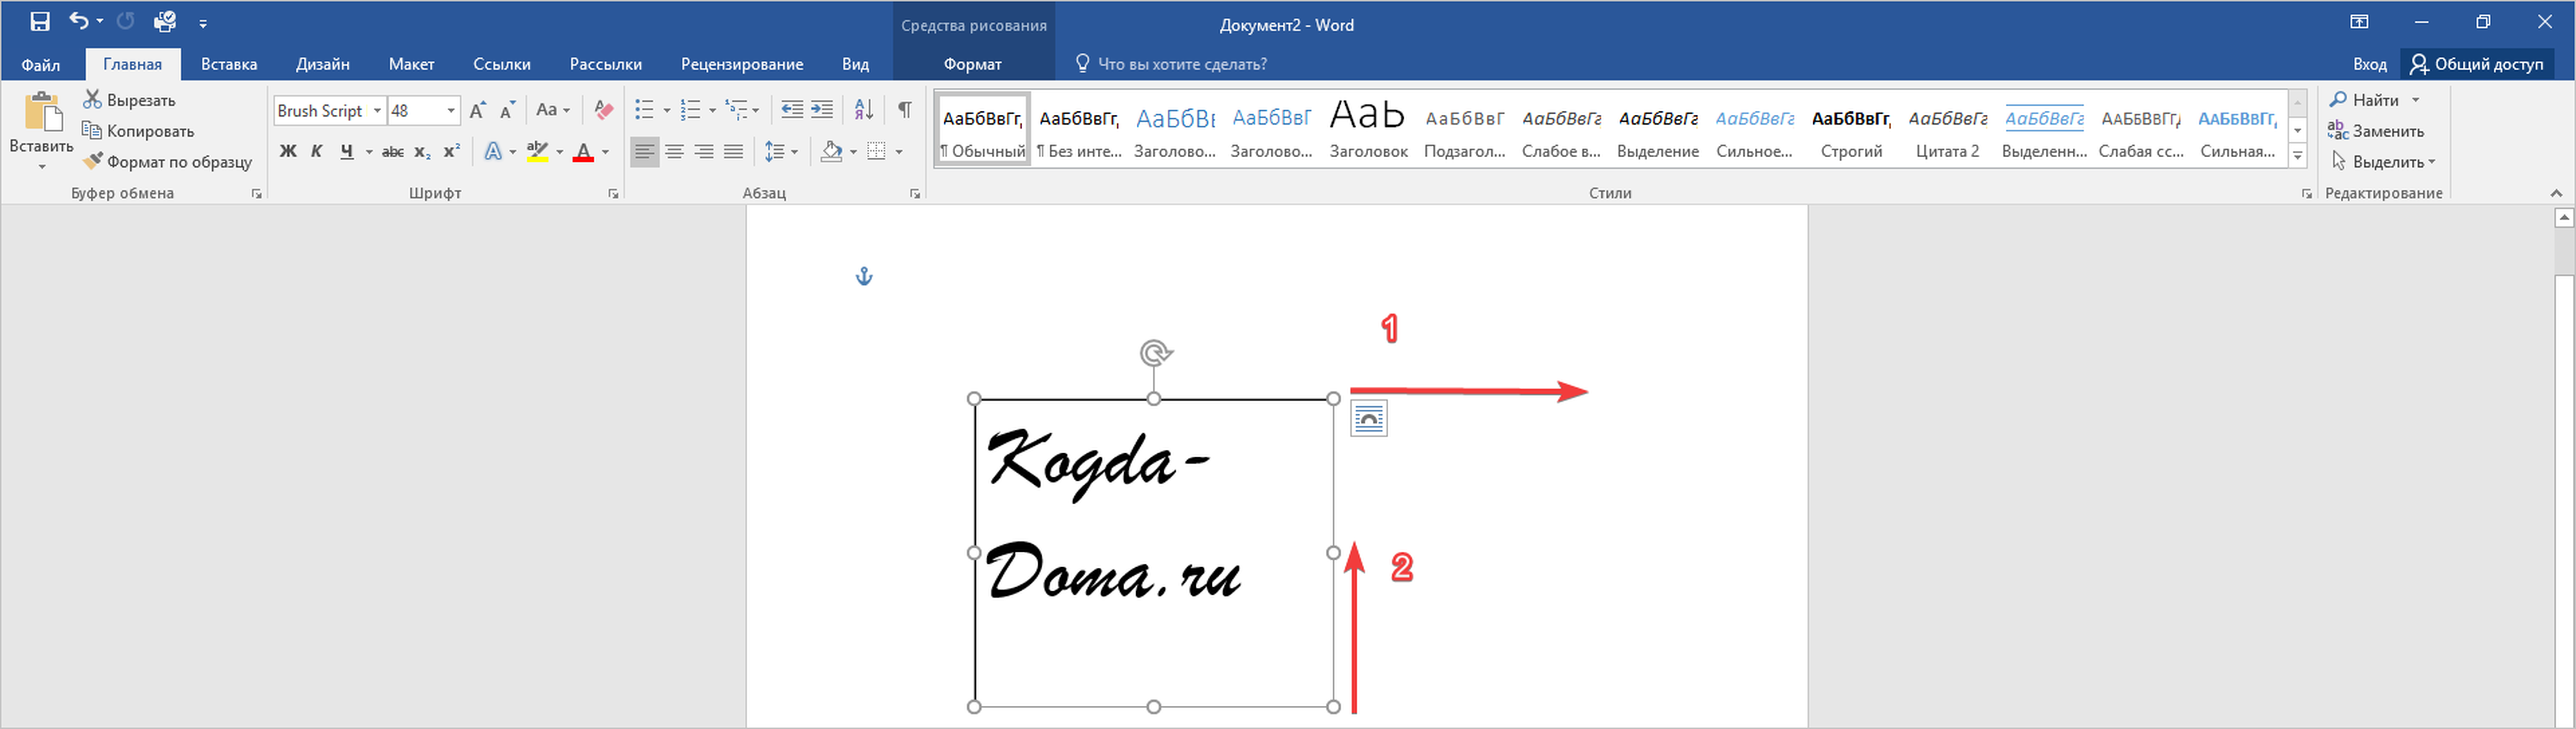Click the Increase Indent icon
This screenshot has width=2576, height=729.
[822, 110]
